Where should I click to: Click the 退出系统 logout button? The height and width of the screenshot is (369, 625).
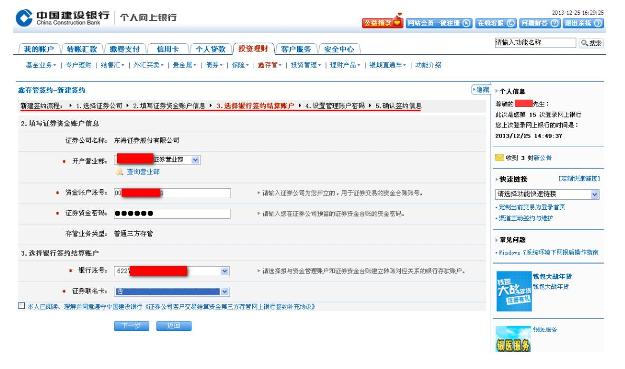(583, 23)
